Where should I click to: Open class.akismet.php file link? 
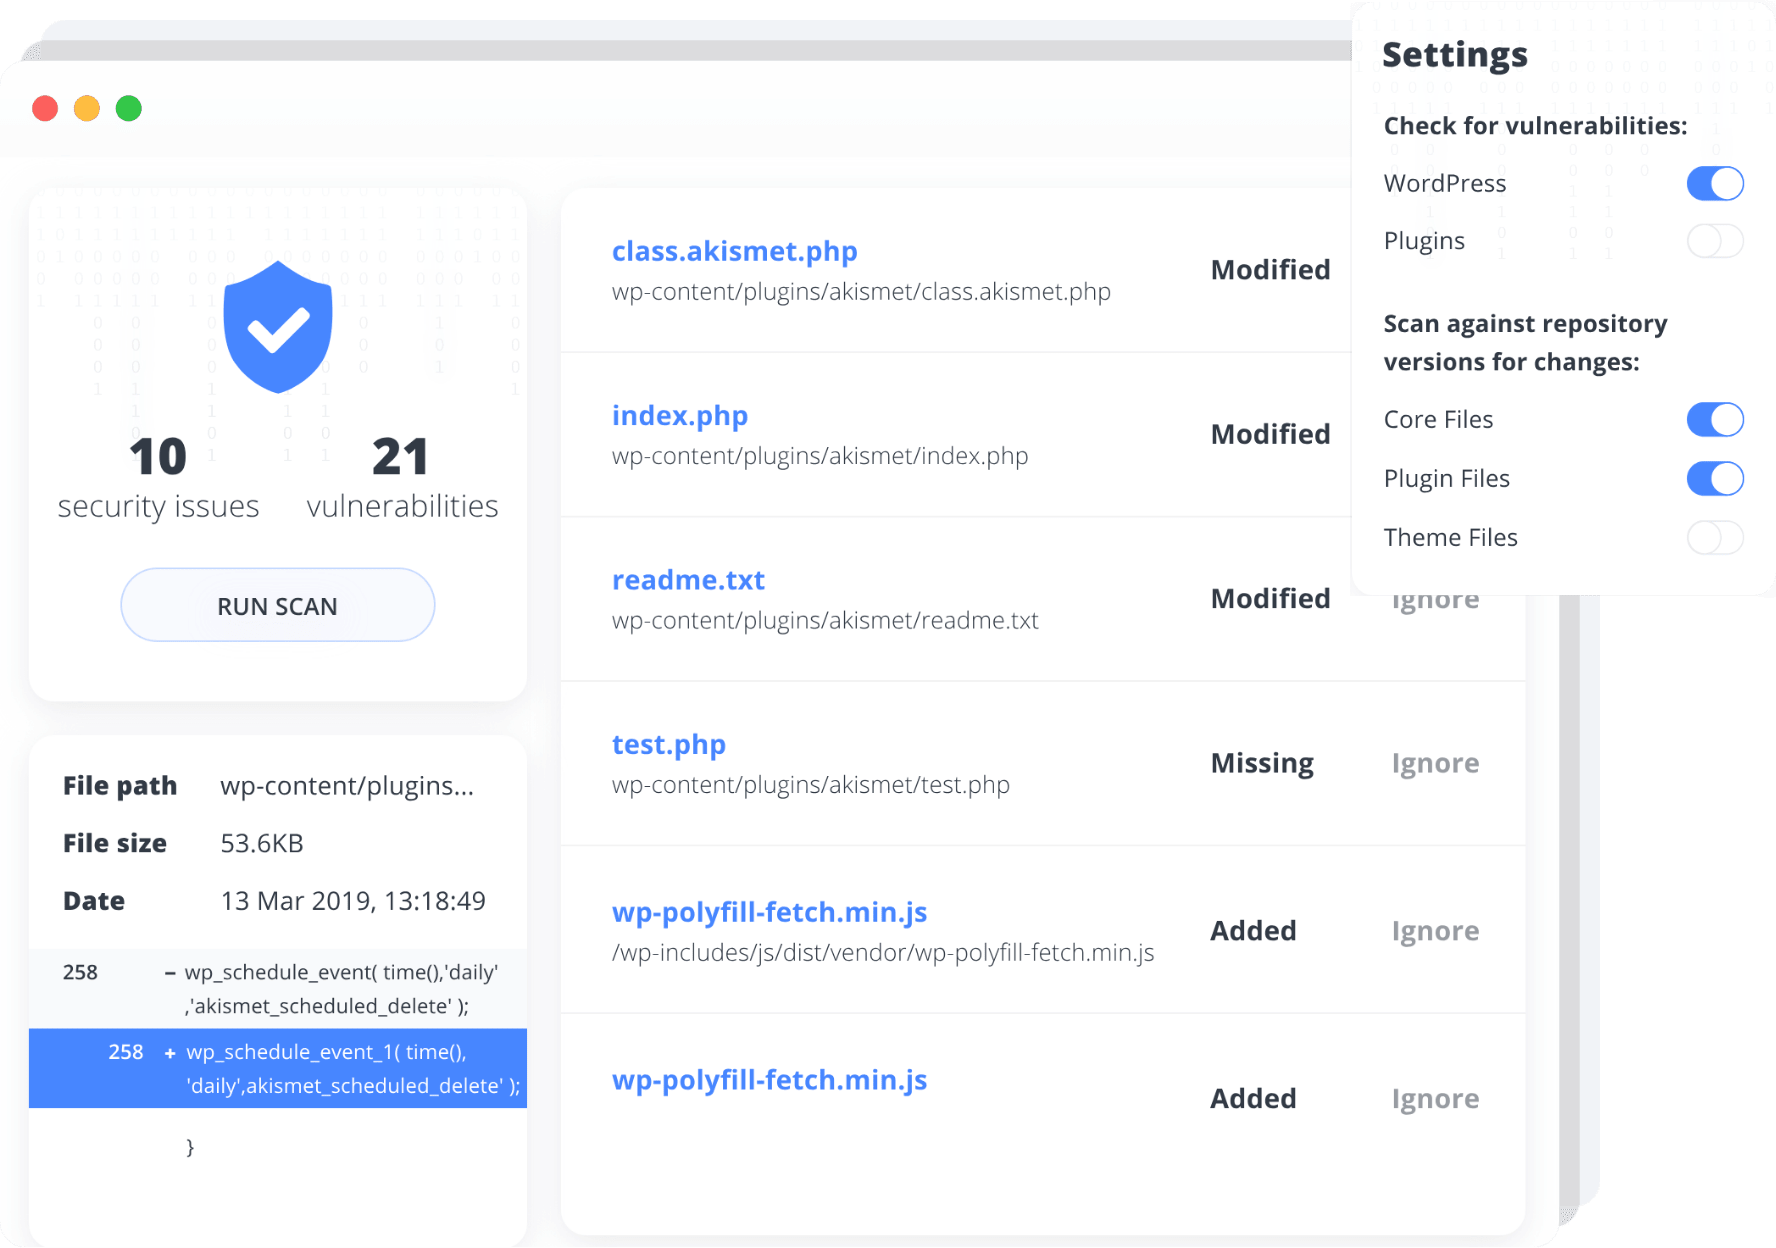click(x=735, y=251)
